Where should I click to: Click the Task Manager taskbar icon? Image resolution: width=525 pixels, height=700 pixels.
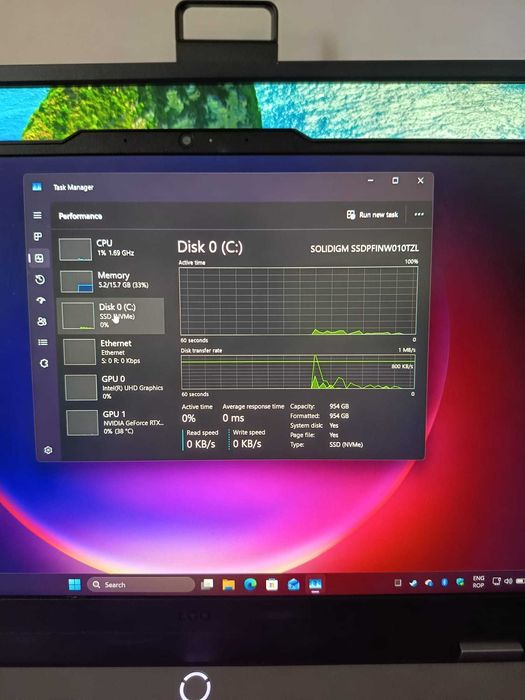click(x=315, y=584)
